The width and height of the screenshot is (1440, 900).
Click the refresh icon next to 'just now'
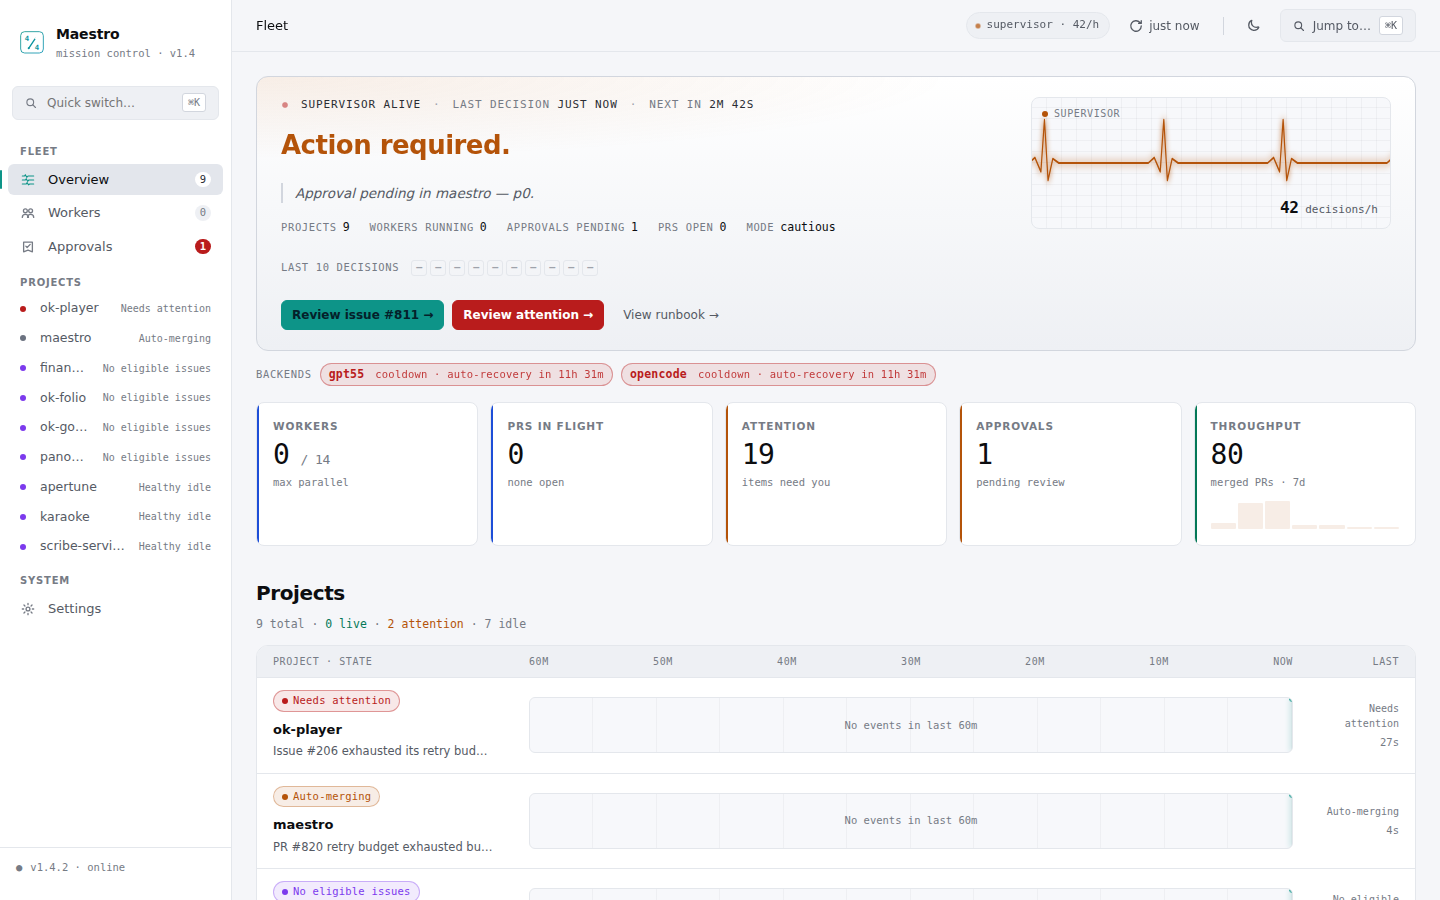point(1136,26)
